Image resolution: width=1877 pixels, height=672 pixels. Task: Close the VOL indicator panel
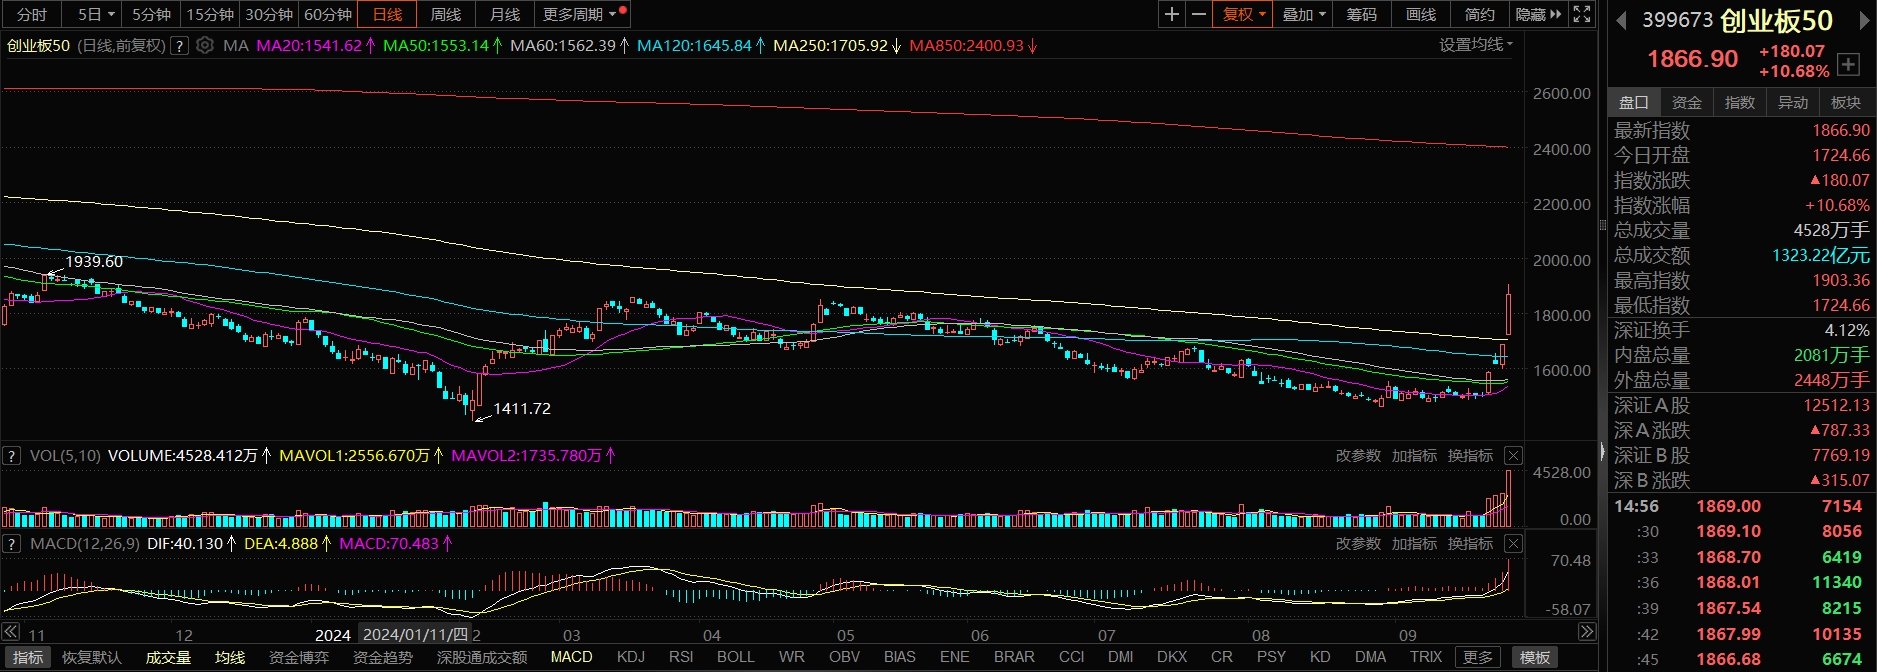pyautogui.click(x=1513, y=456)
